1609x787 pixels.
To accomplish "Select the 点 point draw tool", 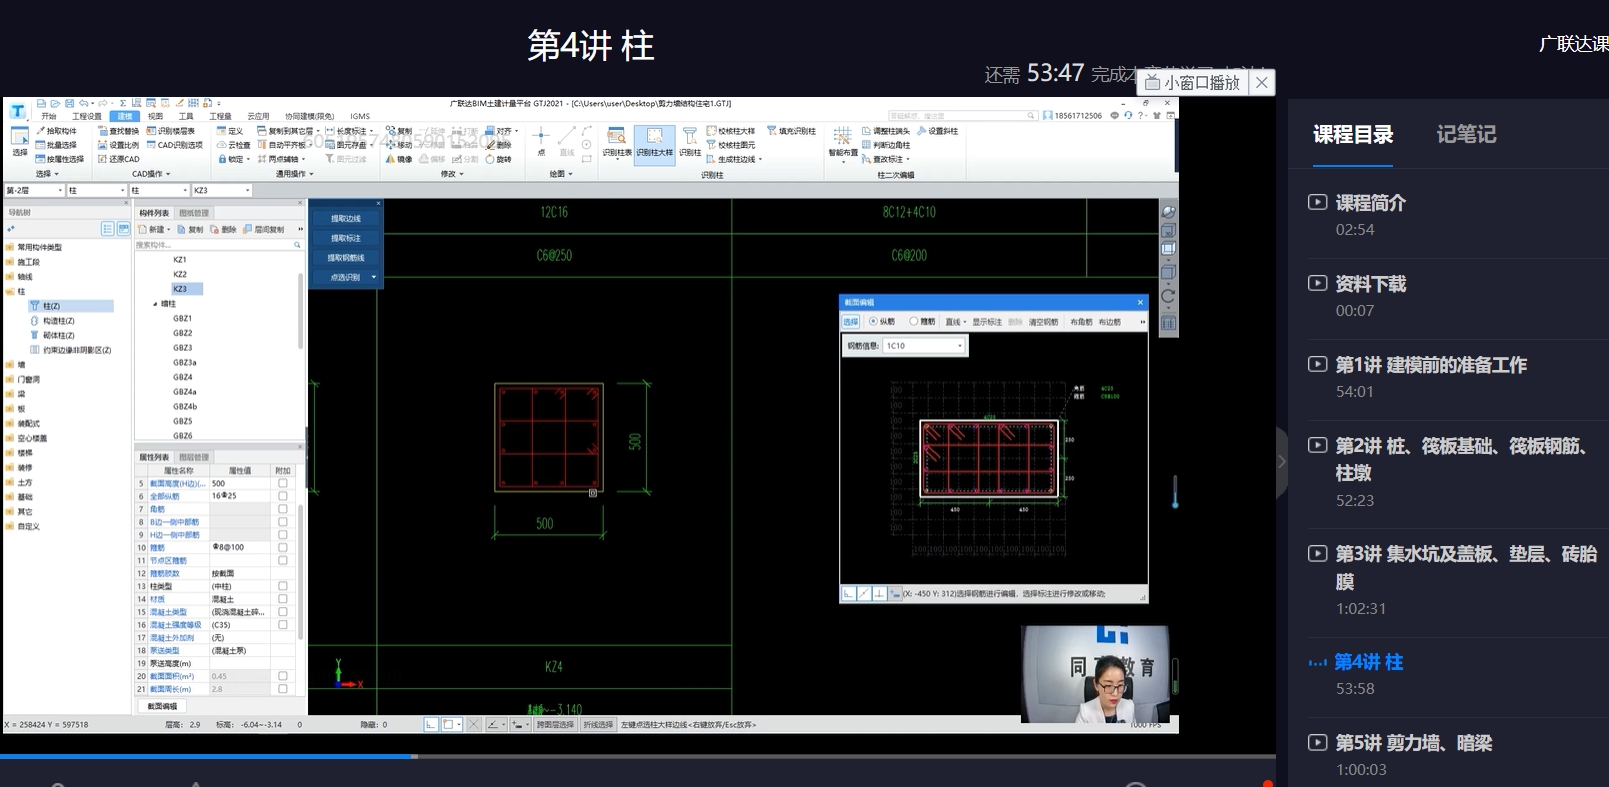I will 541,141.
